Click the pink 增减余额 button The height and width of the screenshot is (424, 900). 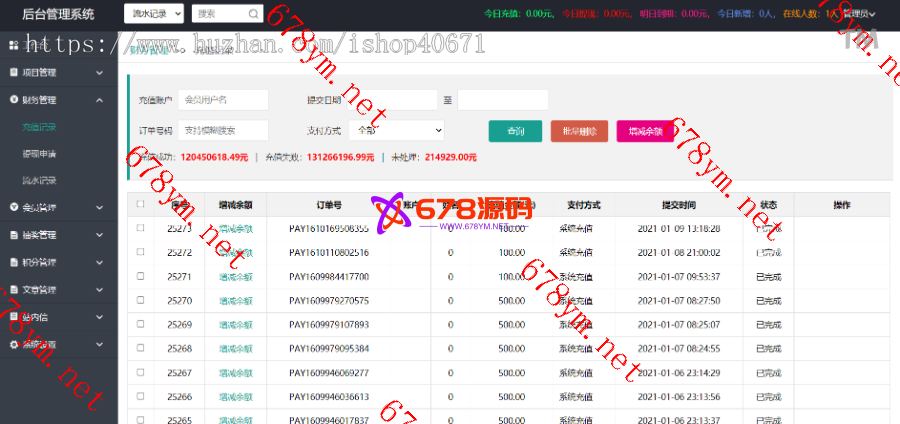coord(645,131)
